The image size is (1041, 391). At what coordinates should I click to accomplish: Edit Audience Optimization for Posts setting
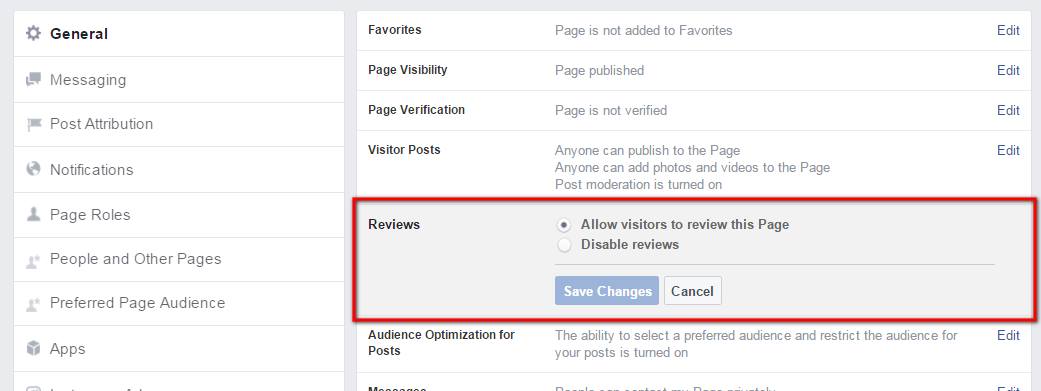tap(1008, 335)
